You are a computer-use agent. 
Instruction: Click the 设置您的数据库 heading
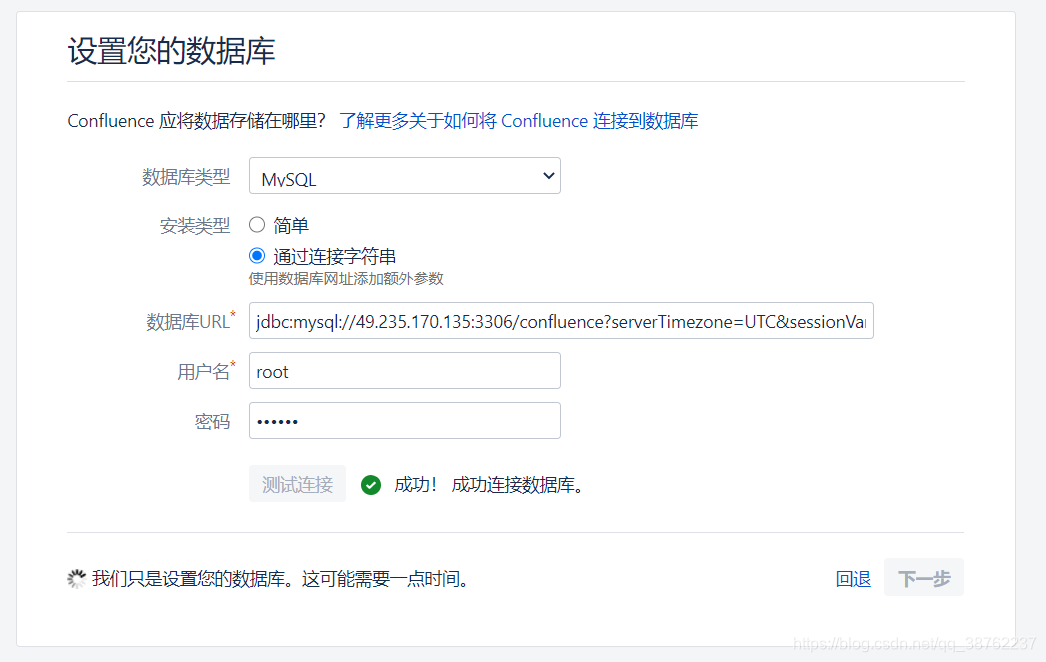click(x=171, y=51)
